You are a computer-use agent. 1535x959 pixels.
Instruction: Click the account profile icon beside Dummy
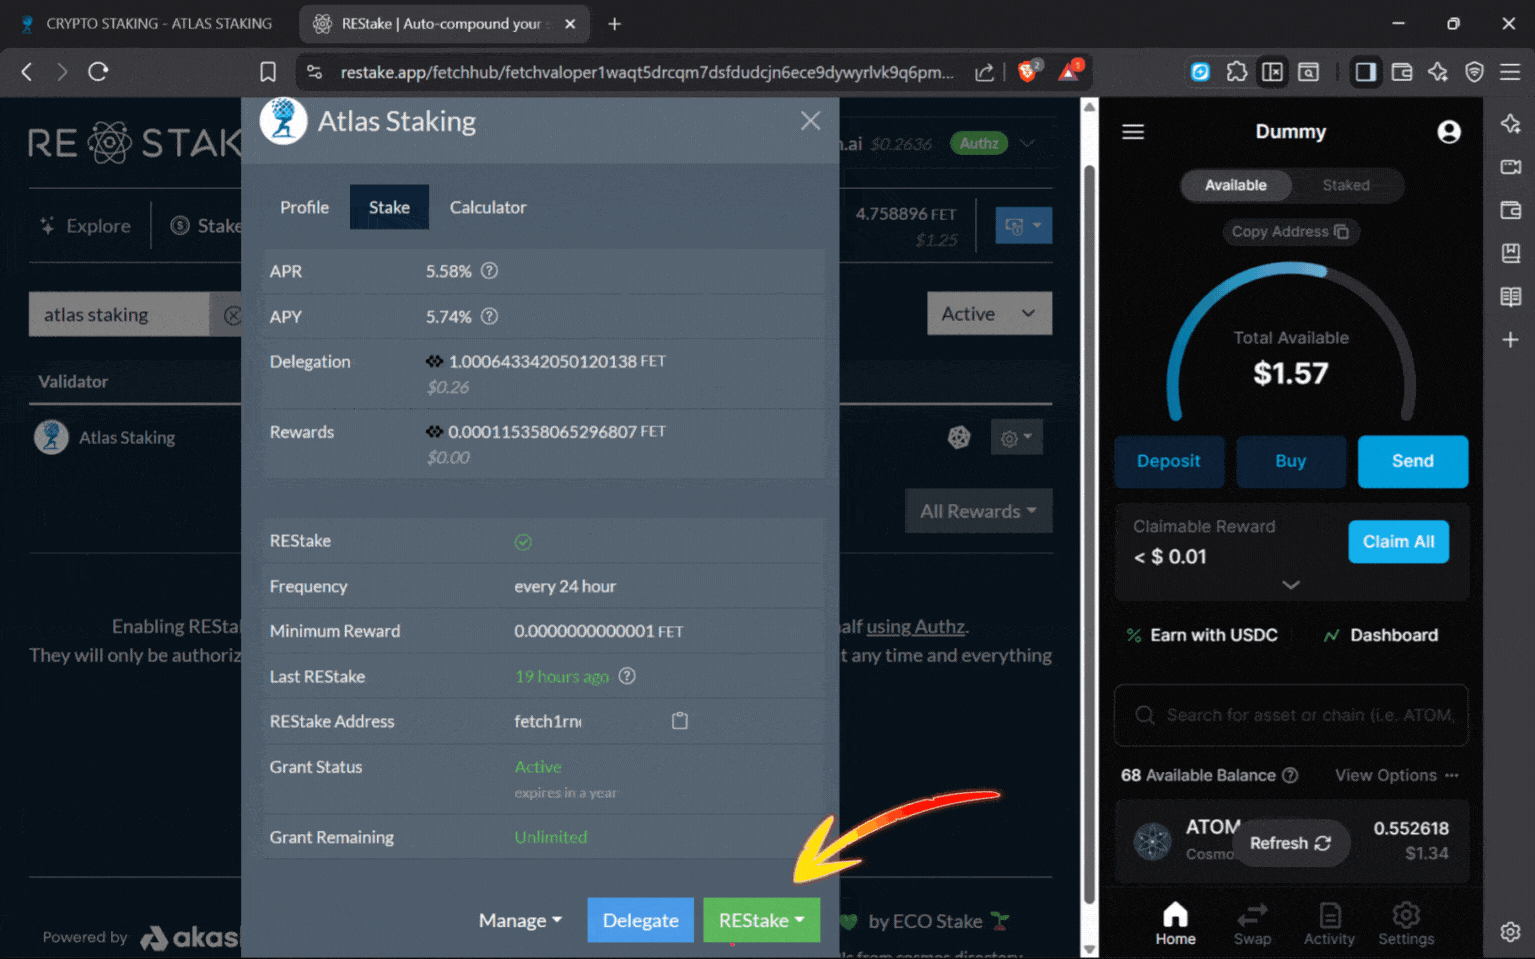1448,131
